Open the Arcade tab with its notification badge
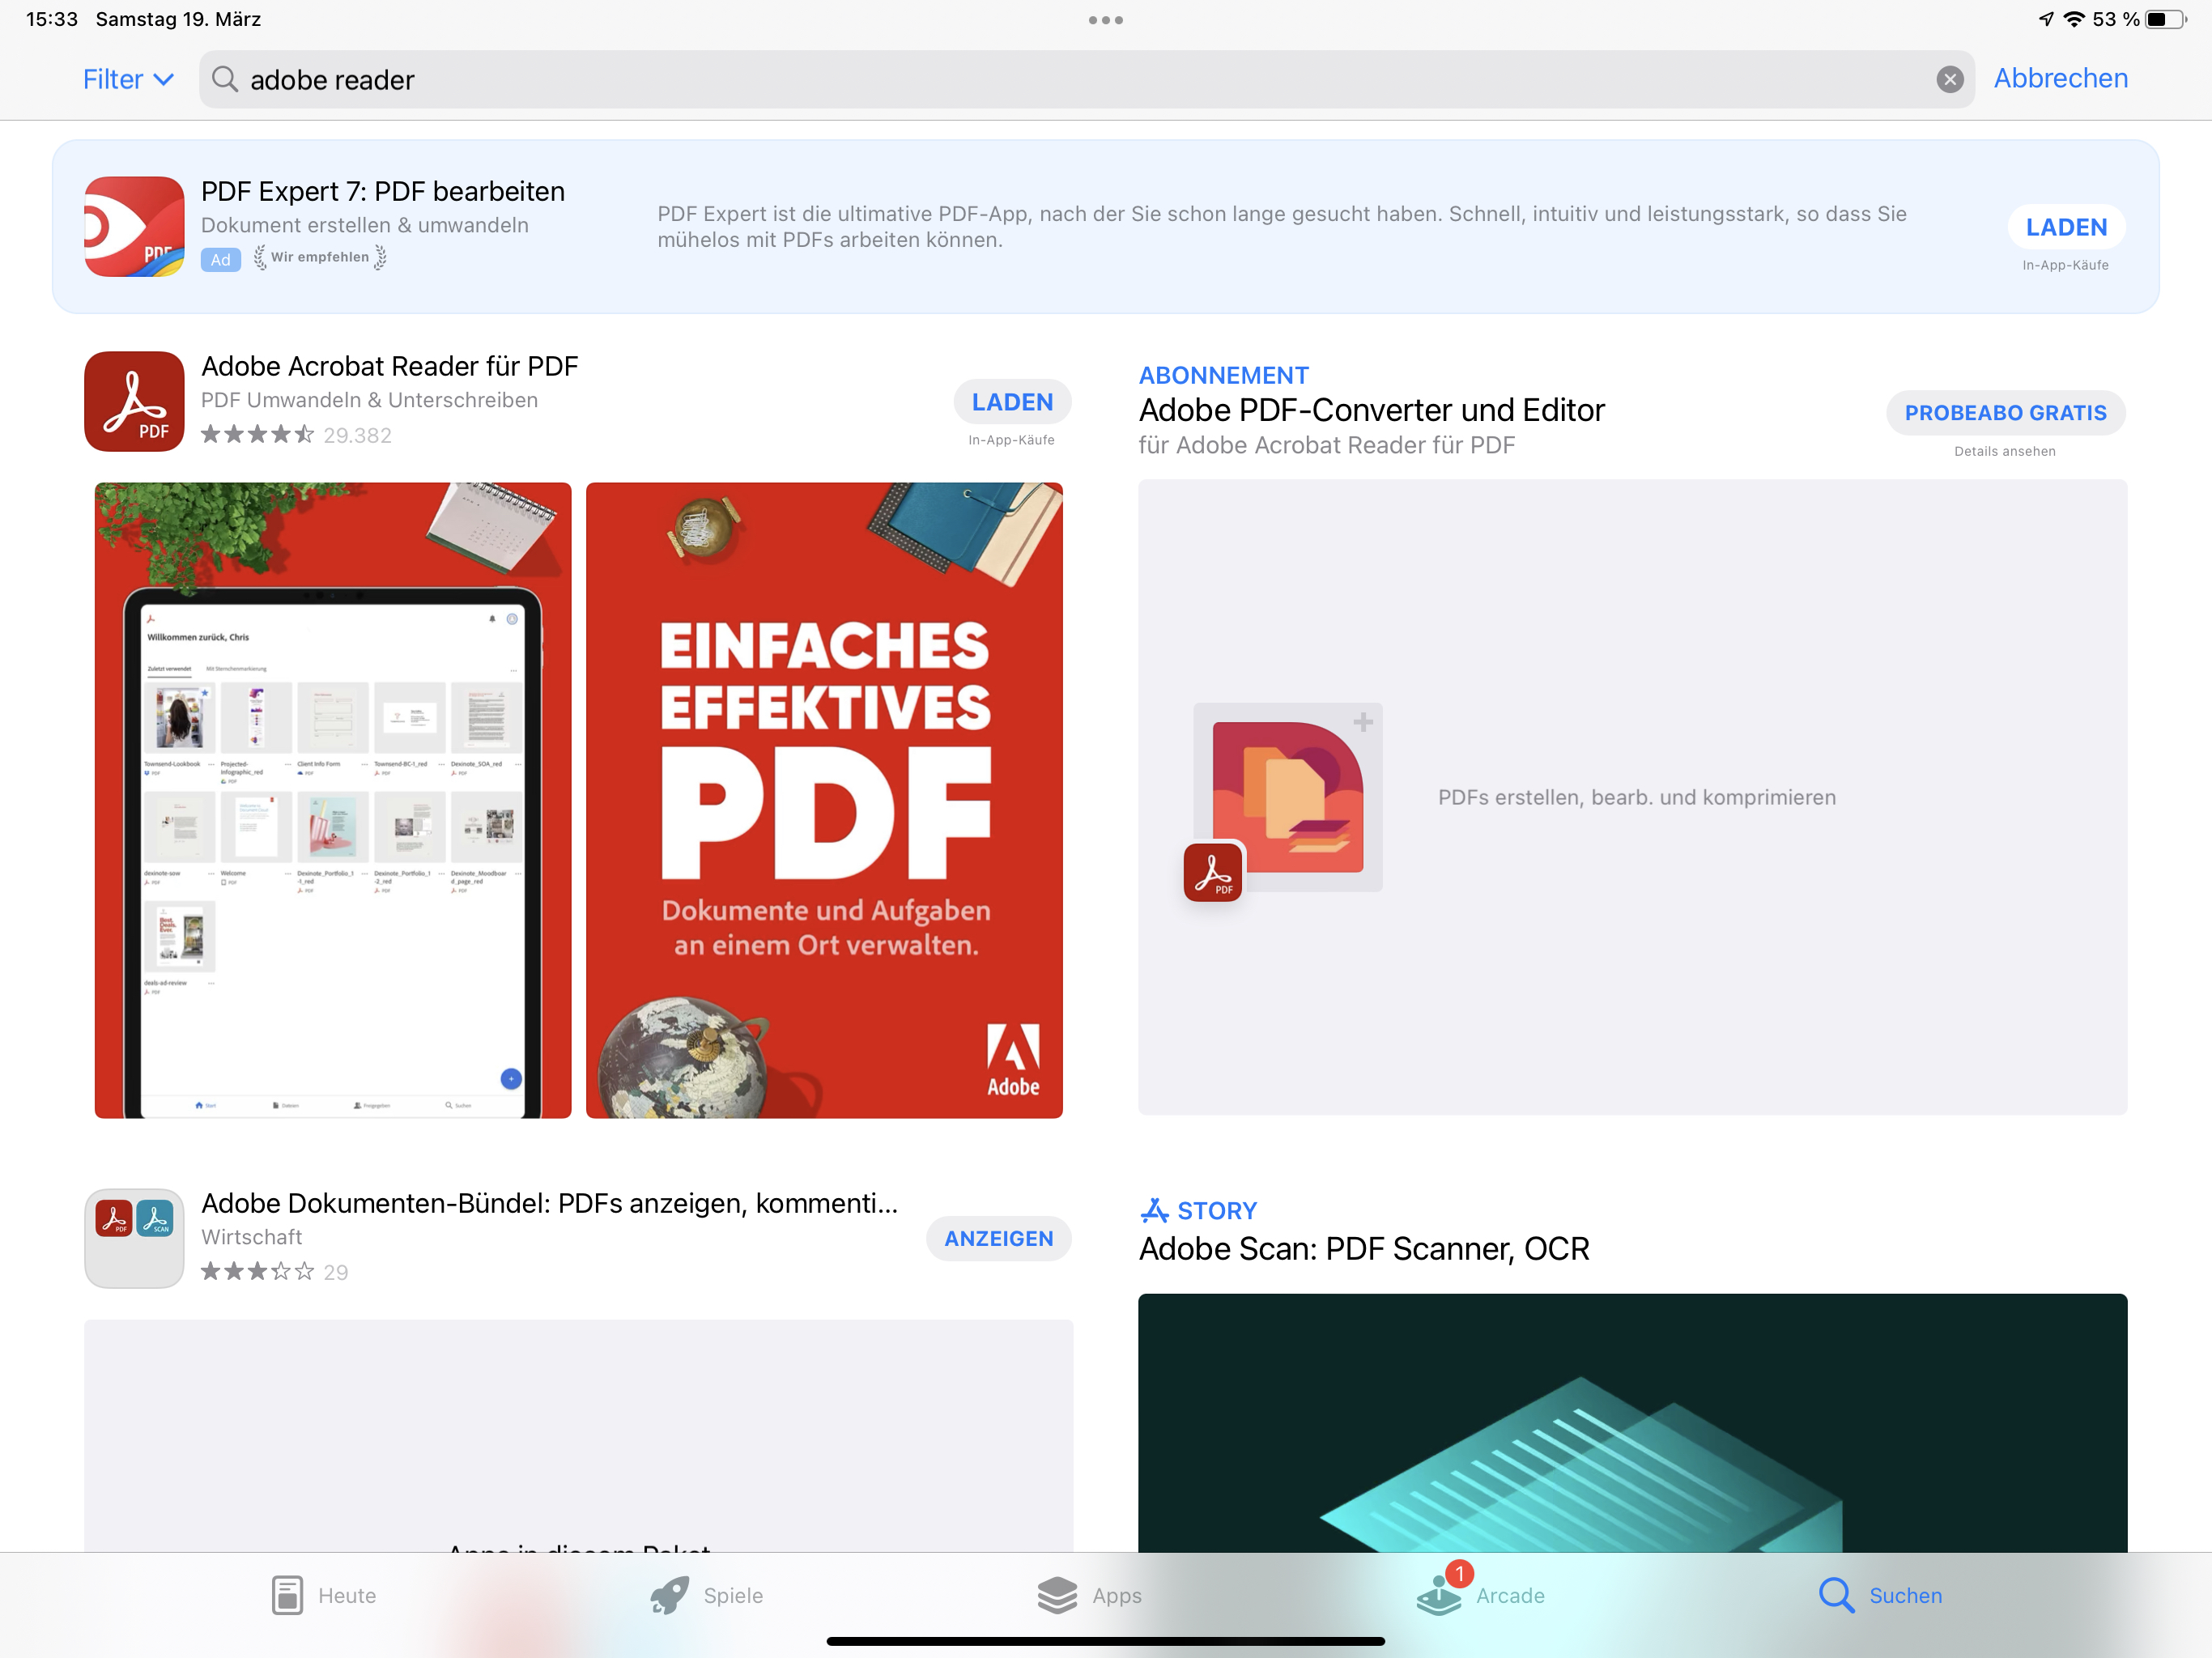The width and height of the screenshot is (2212, 1658). click(1481, 1595)
